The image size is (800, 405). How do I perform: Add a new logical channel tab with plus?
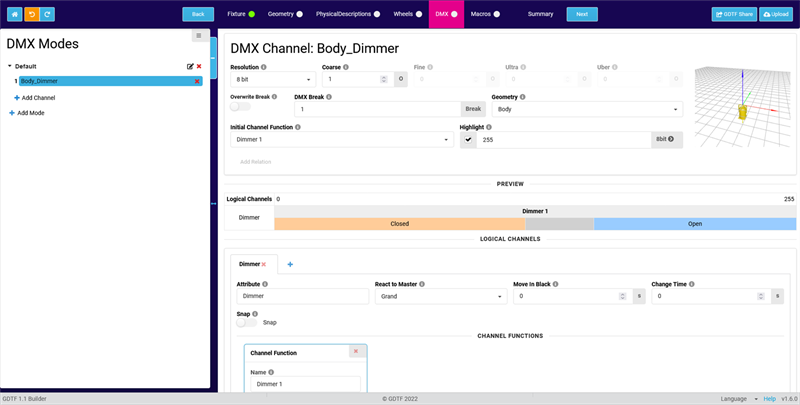(291, 264)
